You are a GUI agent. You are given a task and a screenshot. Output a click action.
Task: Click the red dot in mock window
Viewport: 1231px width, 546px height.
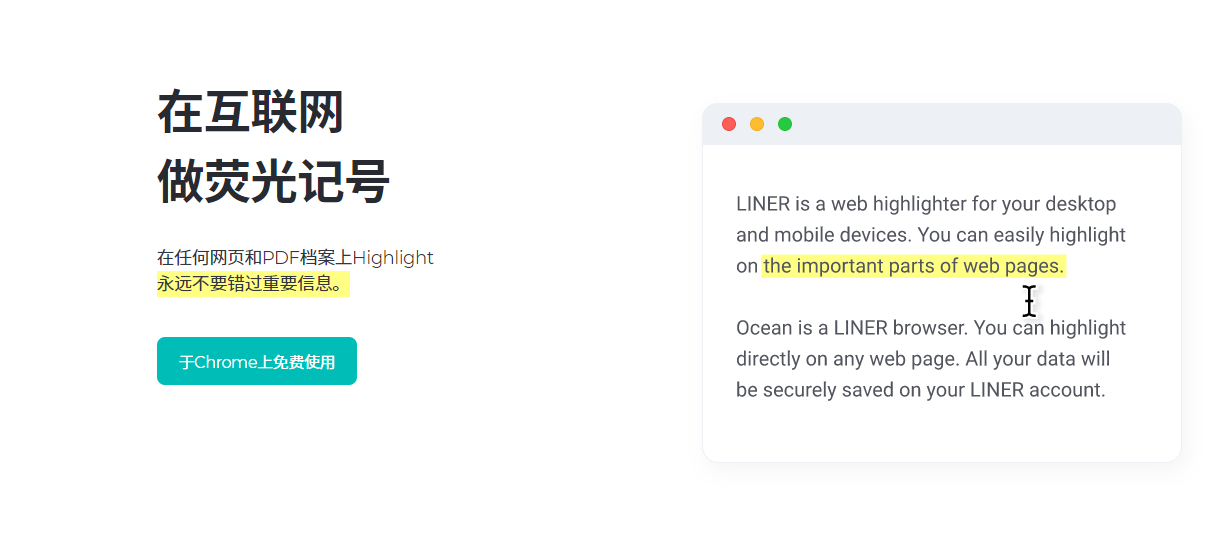pos(729,124)
